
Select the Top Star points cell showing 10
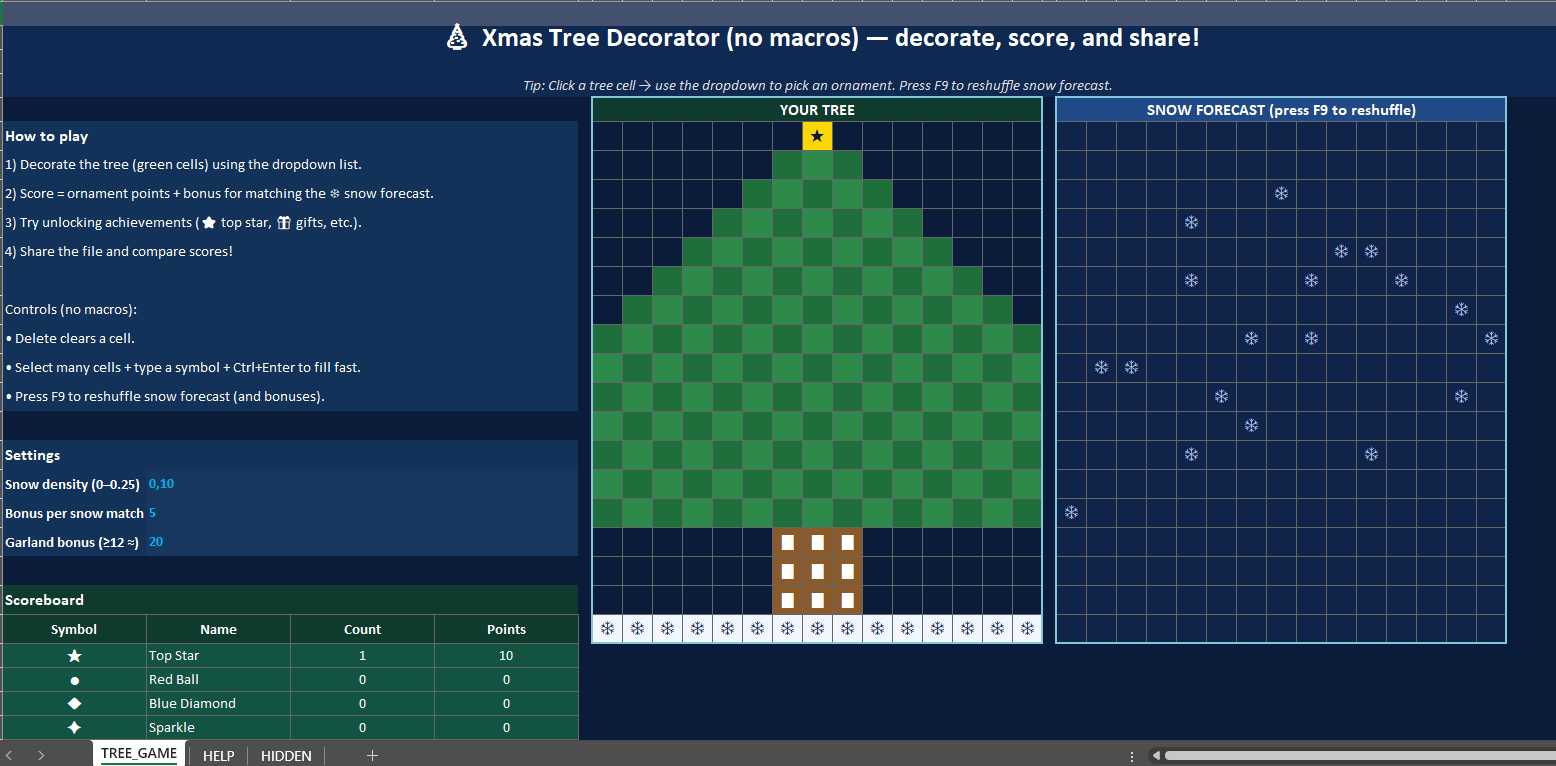click(x=506, y=656)
